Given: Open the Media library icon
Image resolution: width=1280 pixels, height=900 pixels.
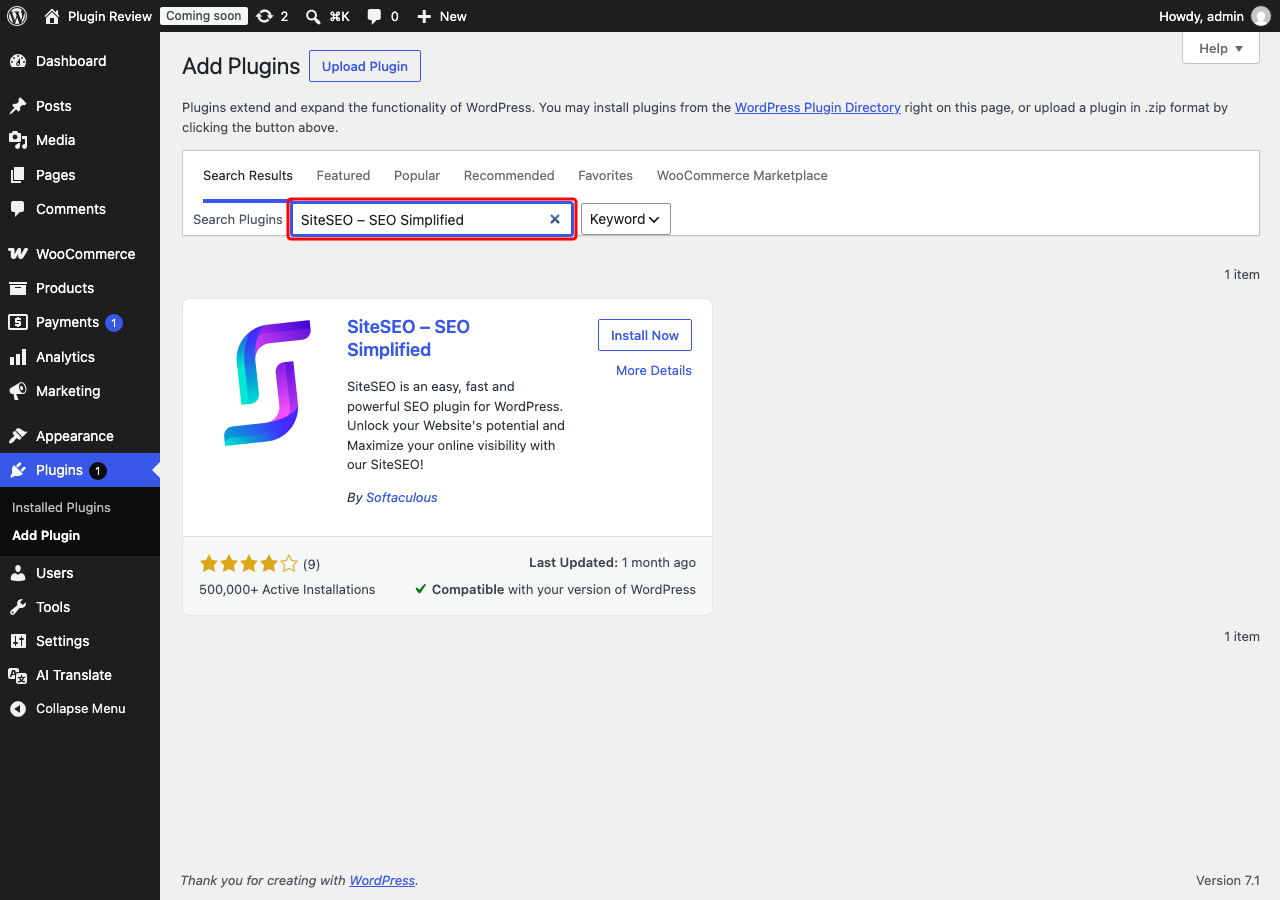Looking at the screenshot, I should click(18, 140).
